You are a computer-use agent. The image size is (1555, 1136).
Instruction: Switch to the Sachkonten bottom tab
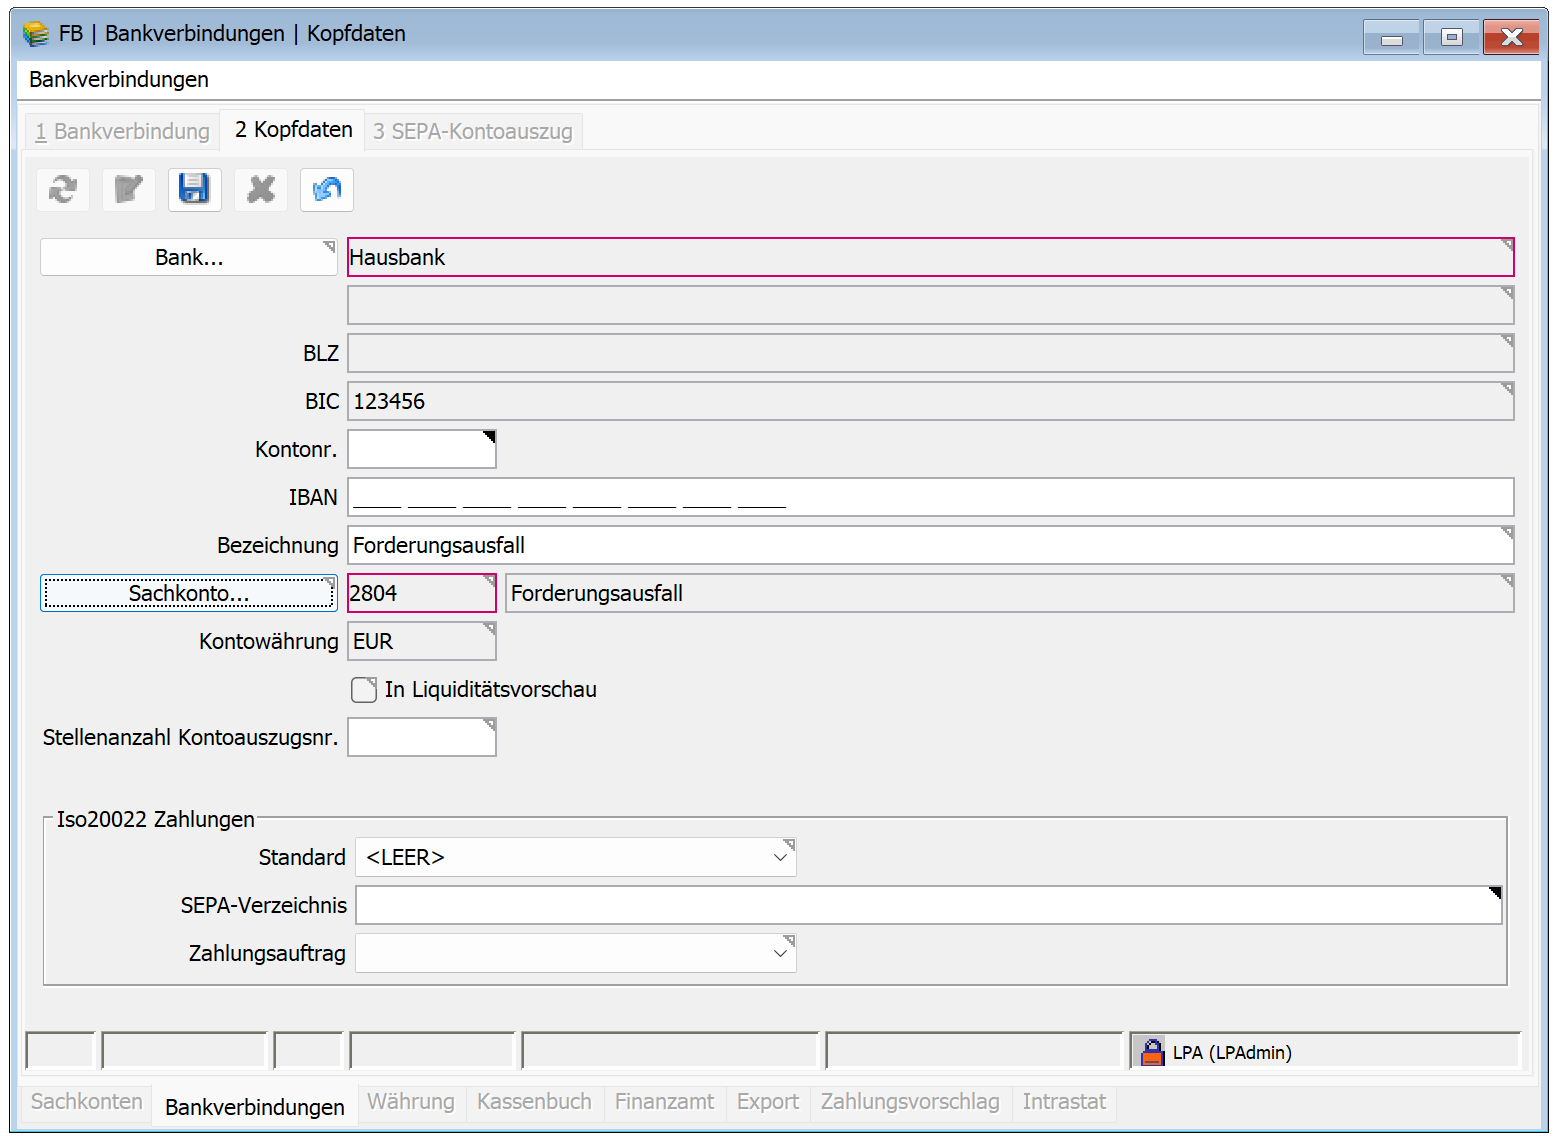(x=87, y=1102)
